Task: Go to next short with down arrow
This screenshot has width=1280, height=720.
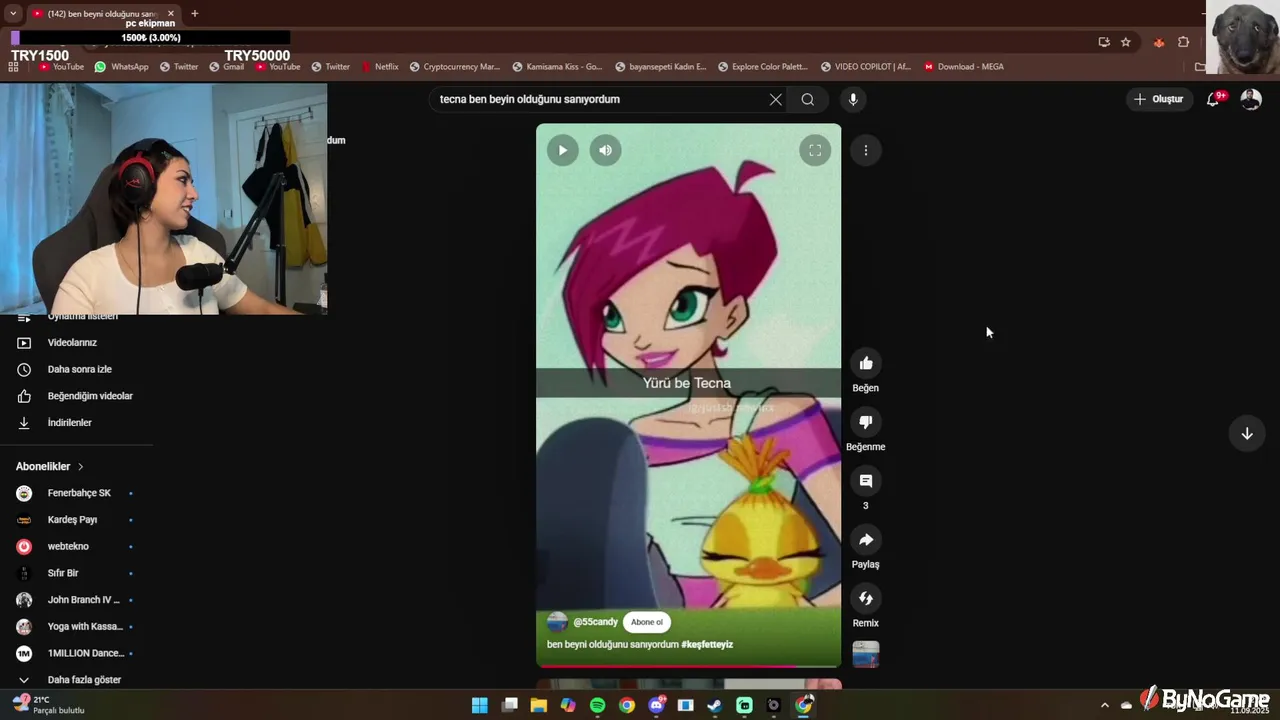Action: coord(1247,433)
